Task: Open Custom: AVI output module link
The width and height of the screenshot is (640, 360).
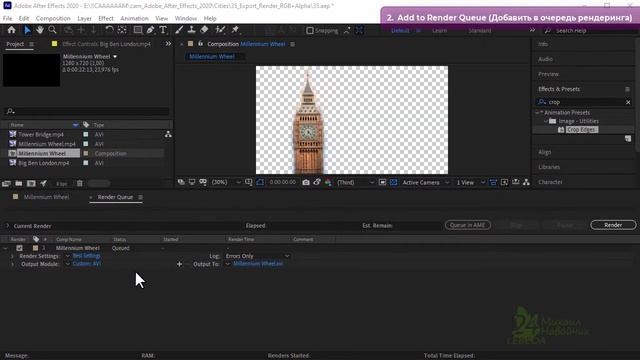Action: coord(87,264)
